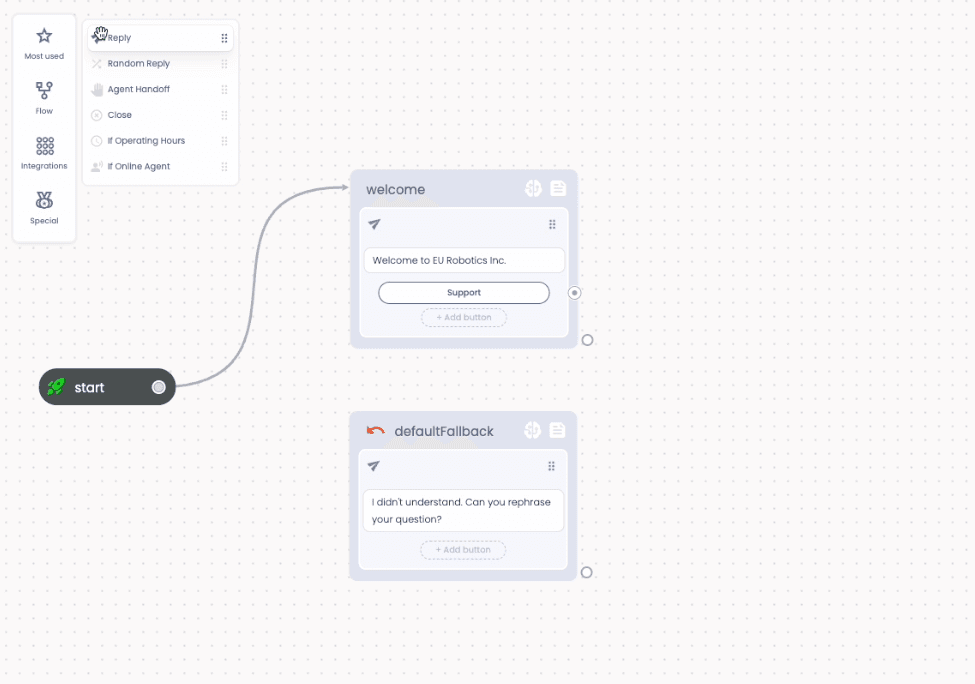Grab the Close item drag handle
This screenshot has height=684, width=975.
tap(224, 115)
